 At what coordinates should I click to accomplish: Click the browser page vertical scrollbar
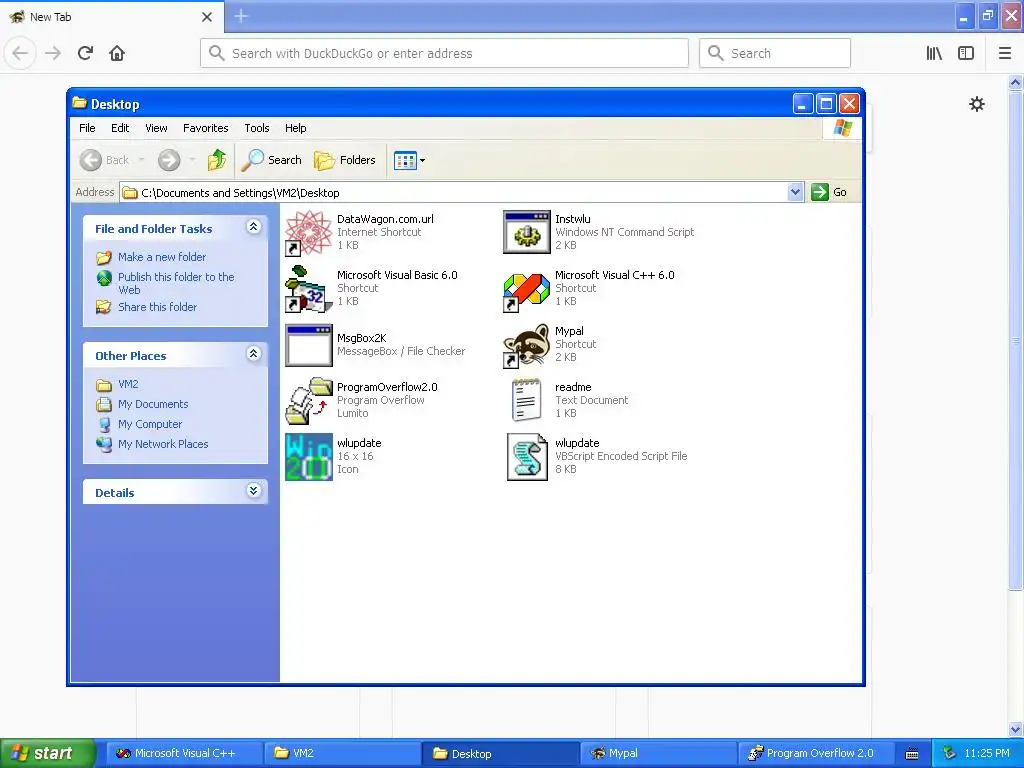[x=1015, y=340]
